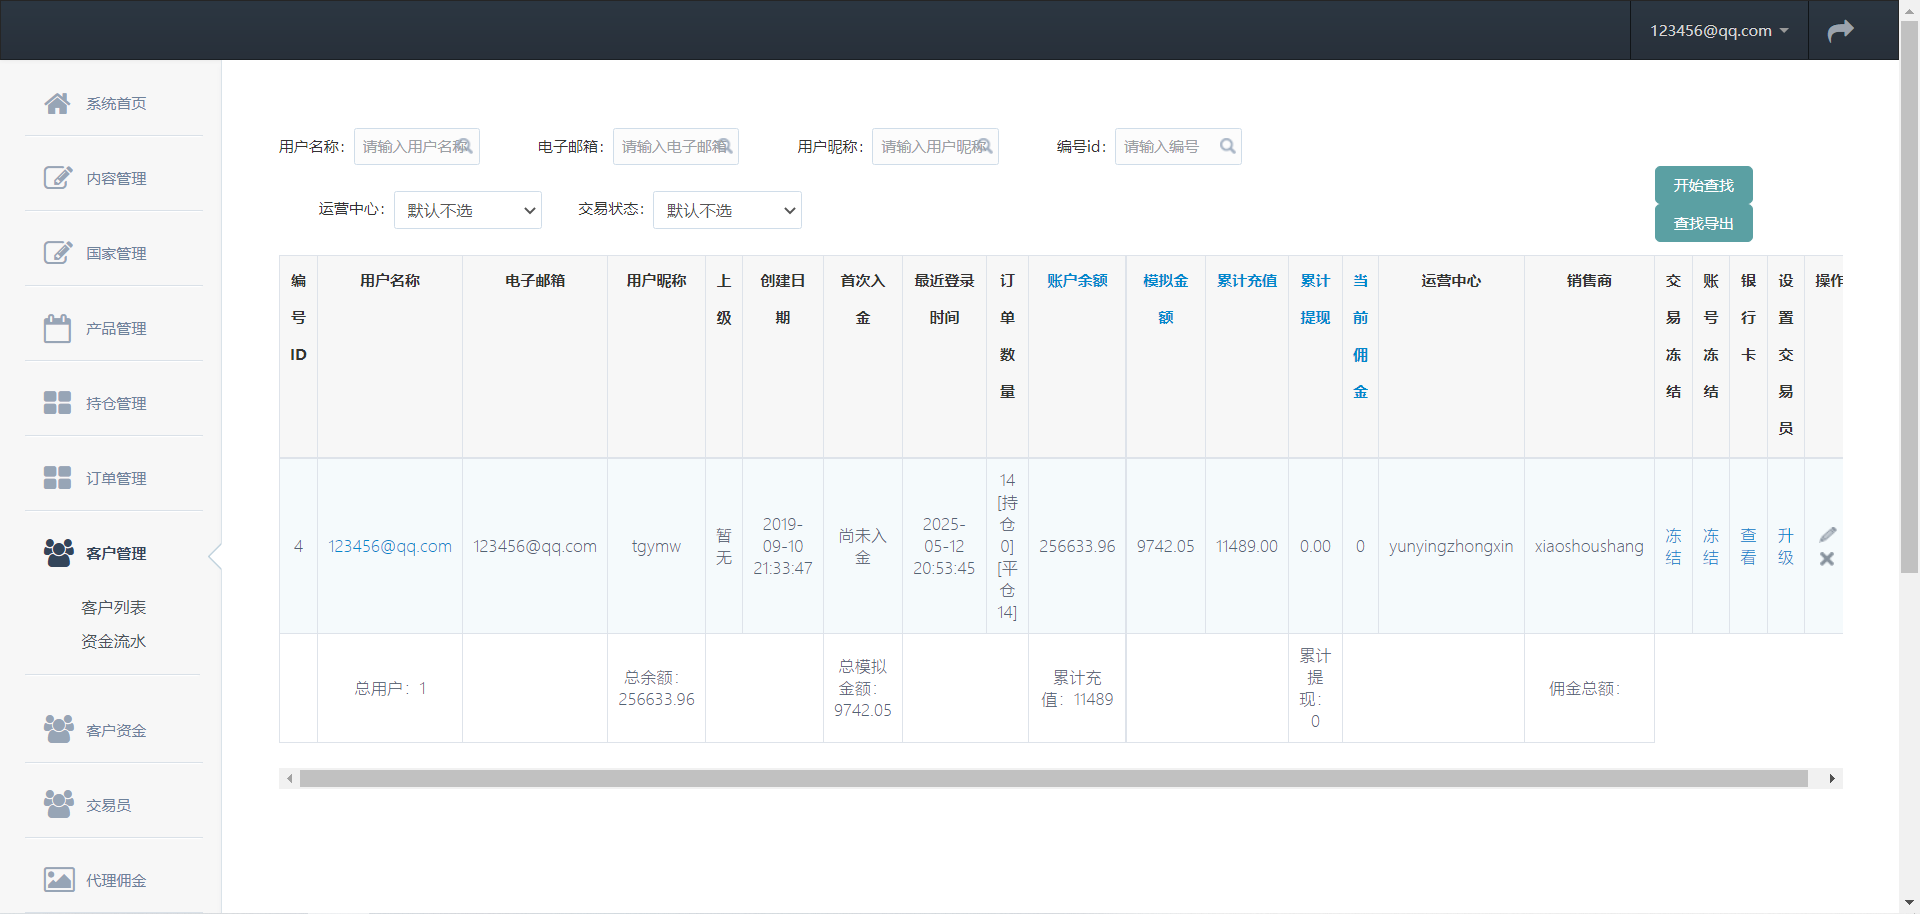Screen dimensions: 1920x914
Task: Click the 产品管理 calendar icon
Action: (x=57, y=327)
